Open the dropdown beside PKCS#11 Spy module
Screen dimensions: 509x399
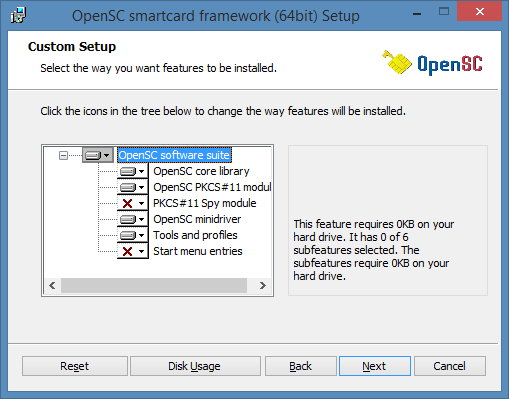click(x=133, y=203)
